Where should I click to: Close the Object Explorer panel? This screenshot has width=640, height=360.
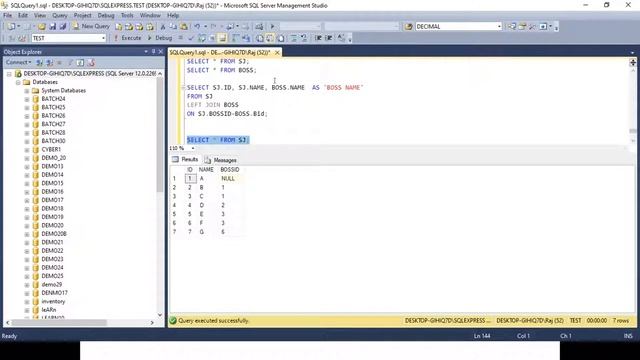coord(160,51)
